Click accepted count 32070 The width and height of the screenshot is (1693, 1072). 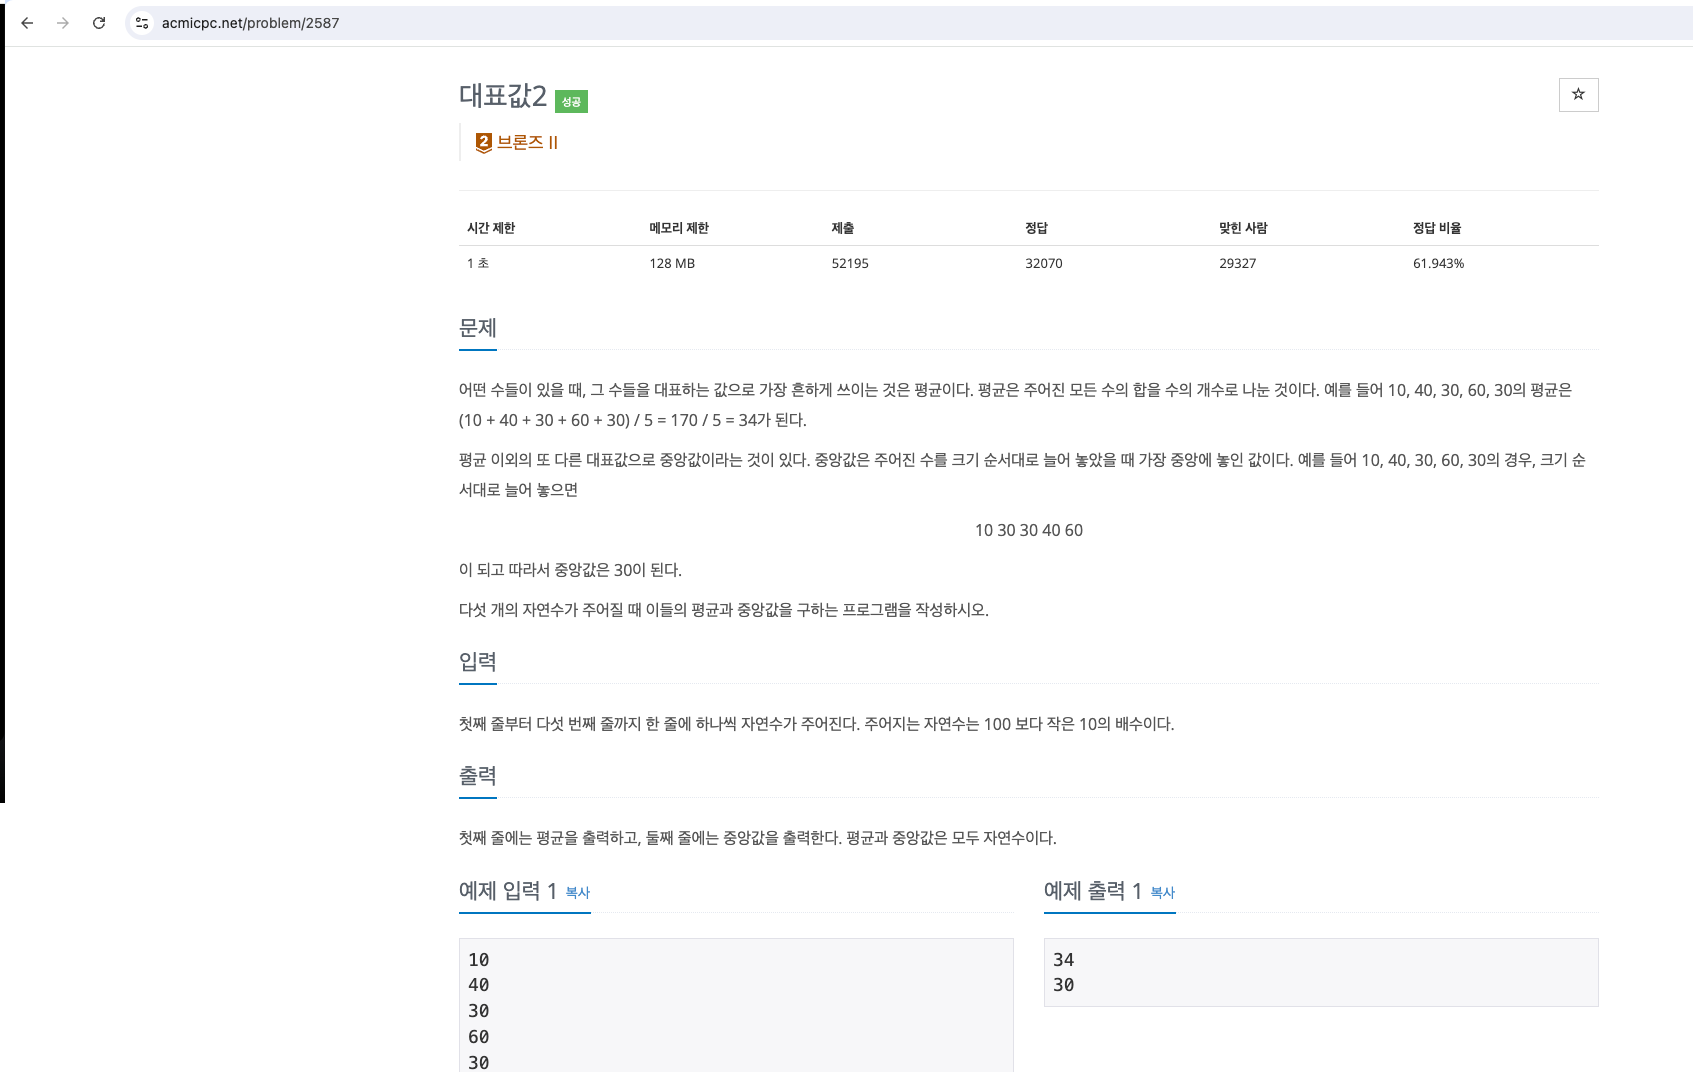pos(1044,263)
